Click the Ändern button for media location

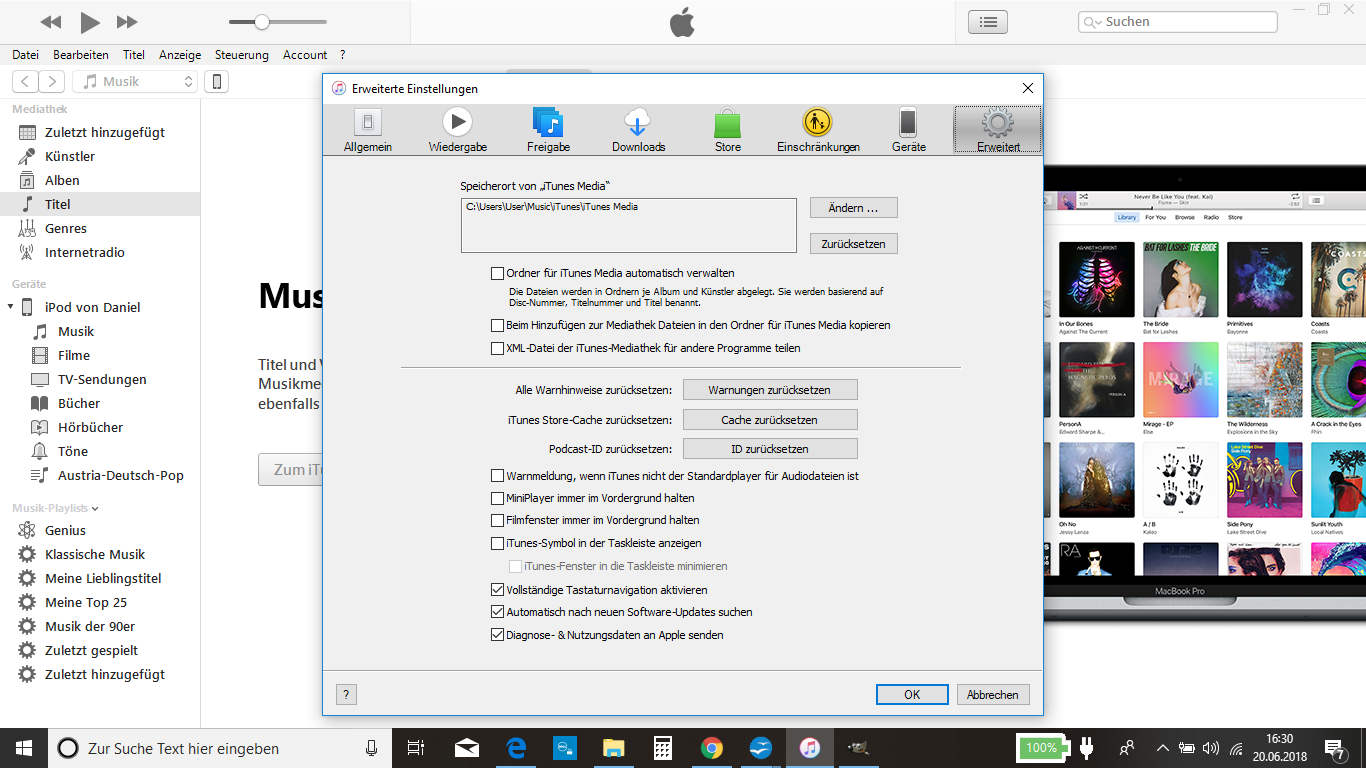click(853, 208)
